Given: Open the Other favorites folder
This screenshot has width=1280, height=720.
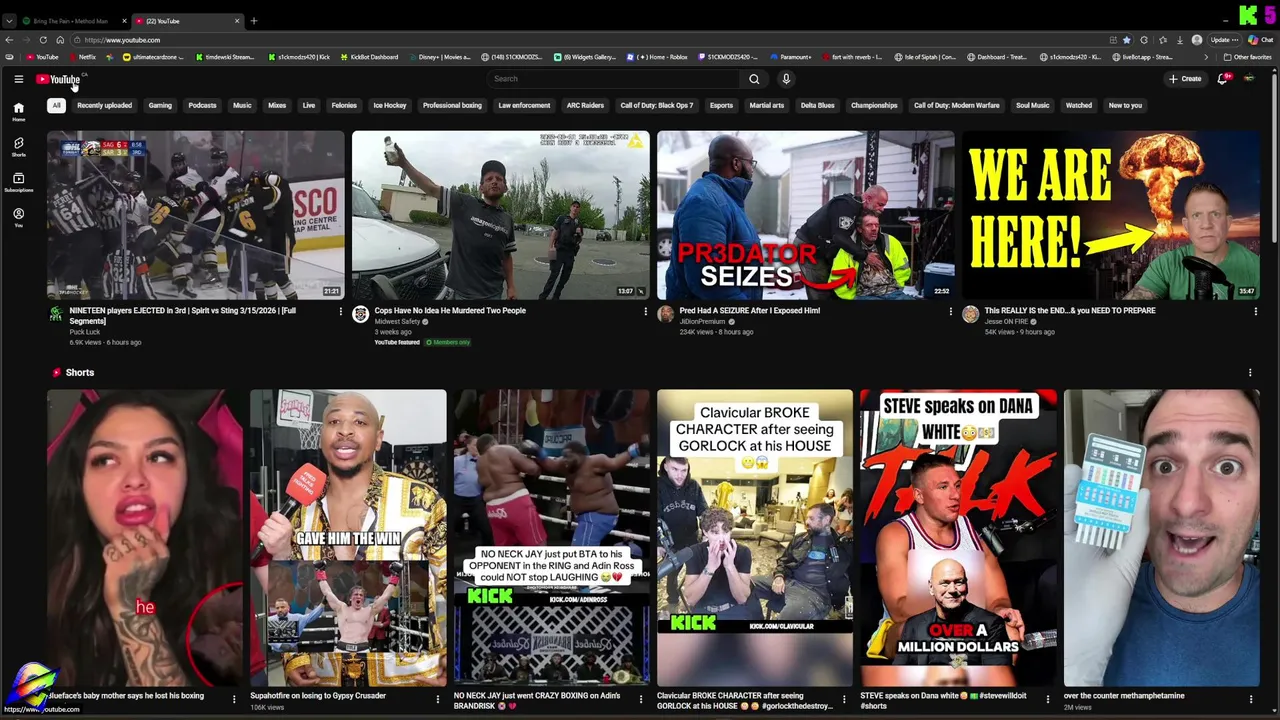Looking at the screenshot, I should point(1248,57).
